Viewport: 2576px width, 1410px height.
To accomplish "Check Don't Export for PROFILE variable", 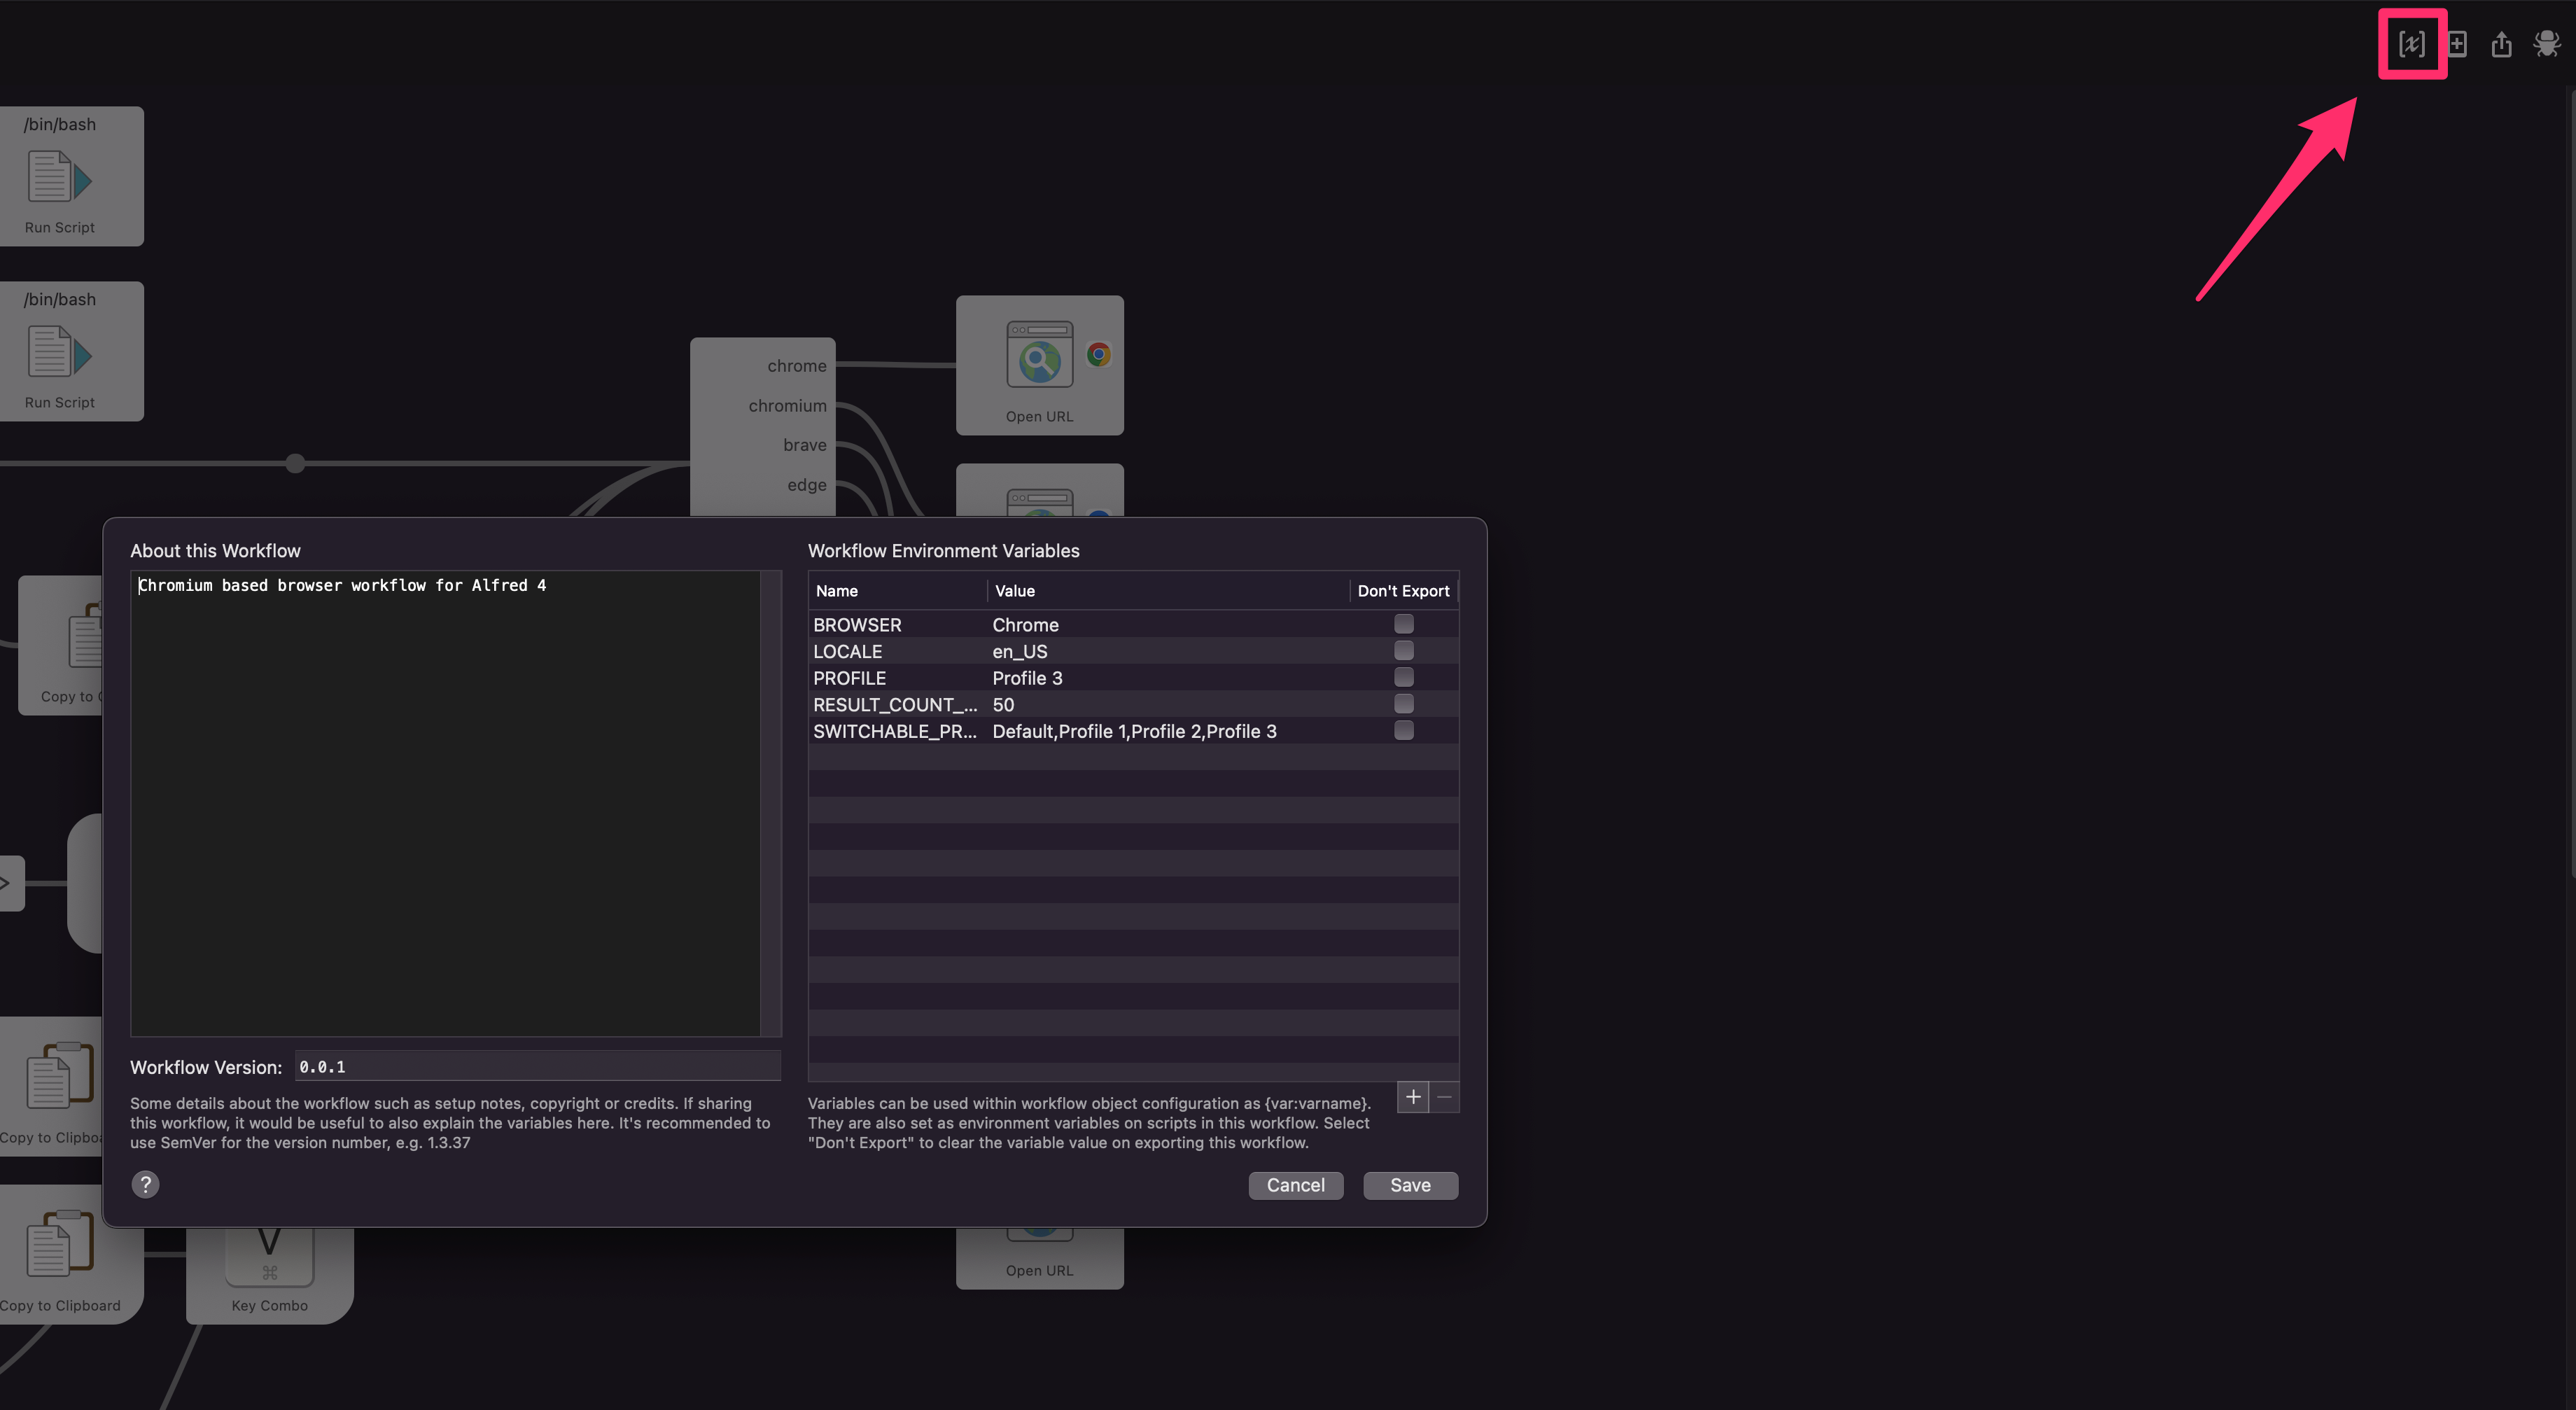I will [1403, 677].
